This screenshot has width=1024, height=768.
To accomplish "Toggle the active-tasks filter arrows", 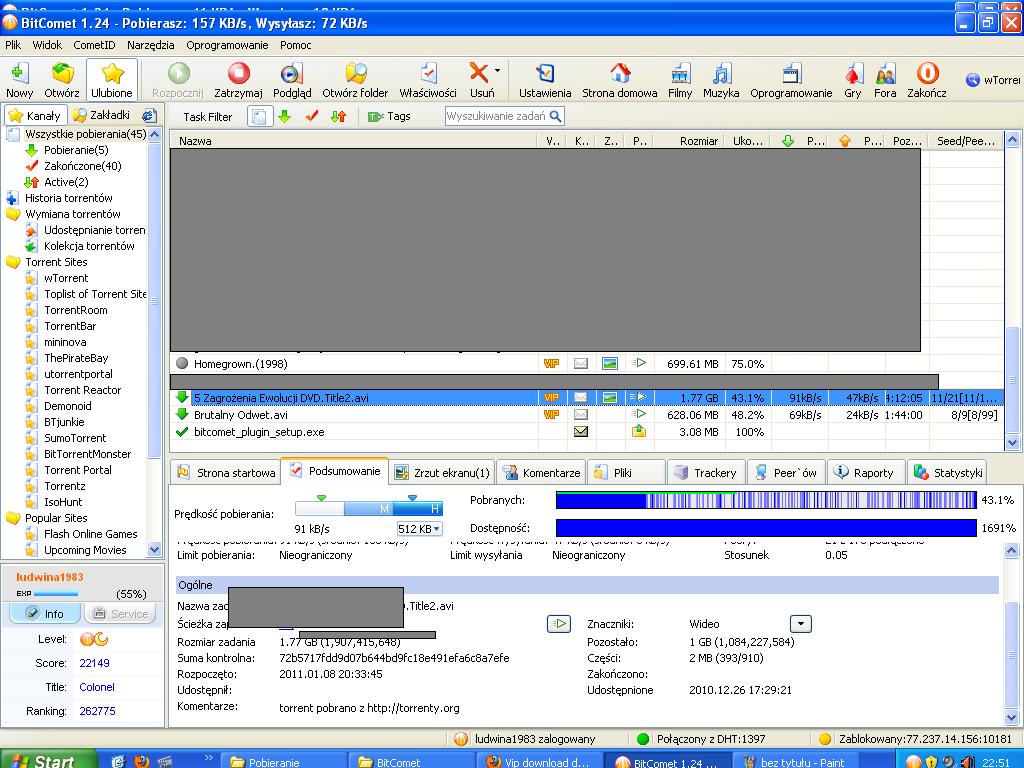I will [338, 116].
